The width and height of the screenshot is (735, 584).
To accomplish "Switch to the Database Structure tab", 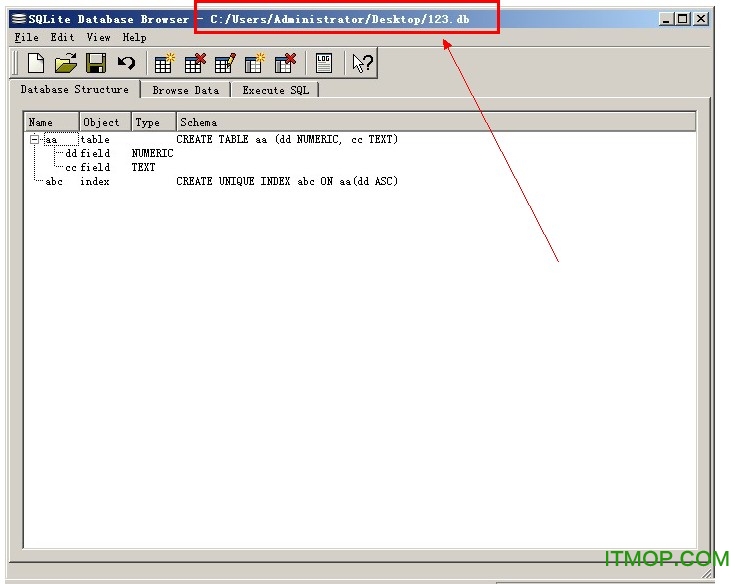I will tap(75, 89).
